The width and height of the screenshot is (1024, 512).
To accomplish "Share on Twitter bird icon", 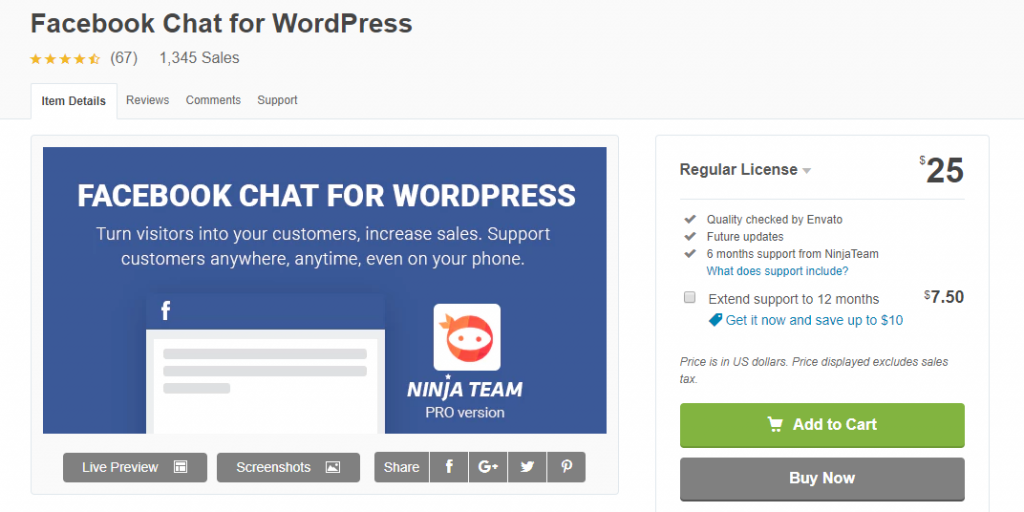I will point(527,467).
